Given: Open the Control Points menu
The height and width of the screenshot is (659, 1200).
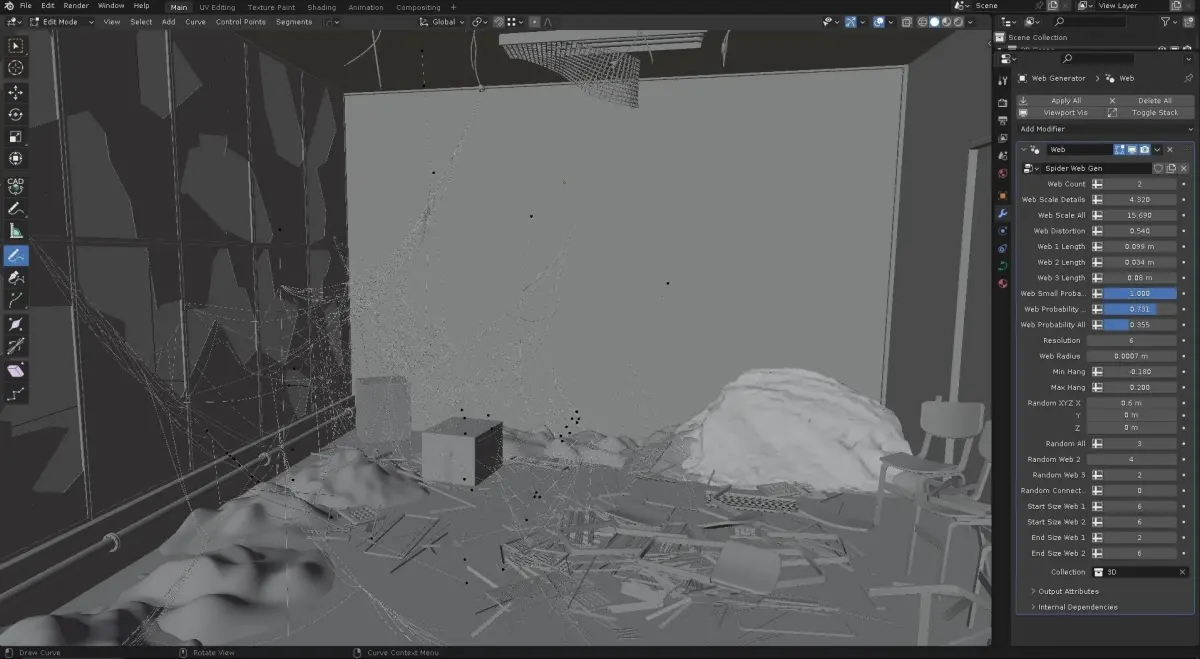Looking at the screenshot, I should (241, 22).
